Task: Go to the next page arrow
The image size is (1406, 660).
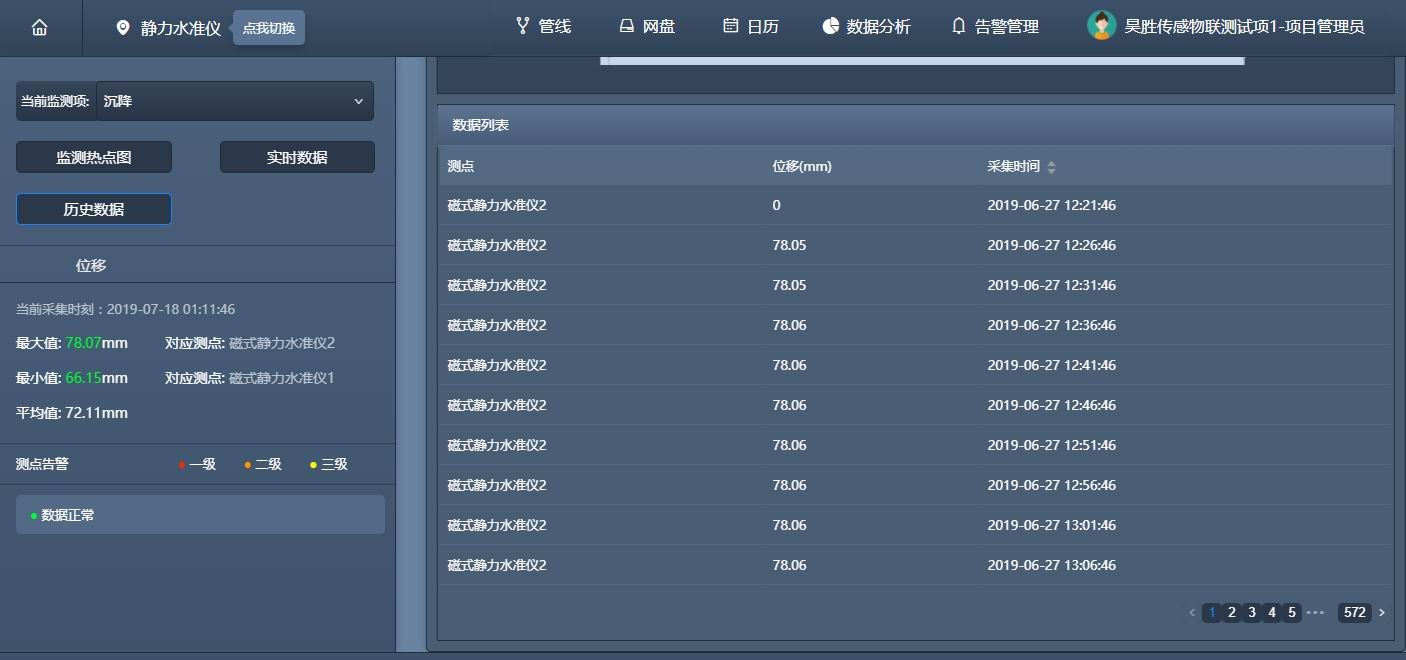Action: tap(1382, 613)
